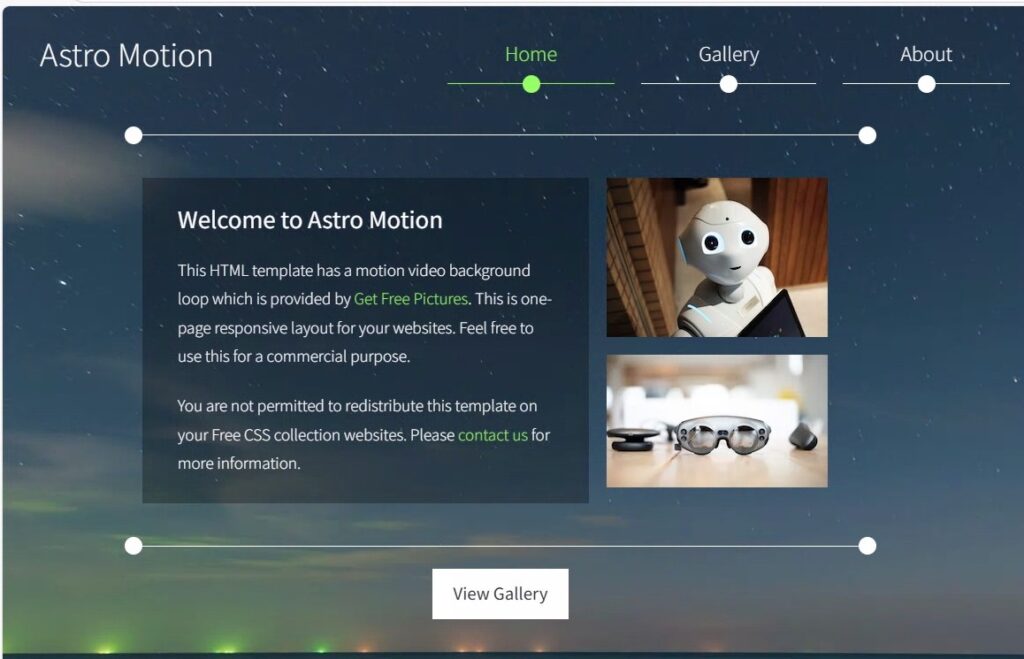Click the Welcome to Astro Motion heading
The height and width of the screenshot is (659, 1024).
310,220
